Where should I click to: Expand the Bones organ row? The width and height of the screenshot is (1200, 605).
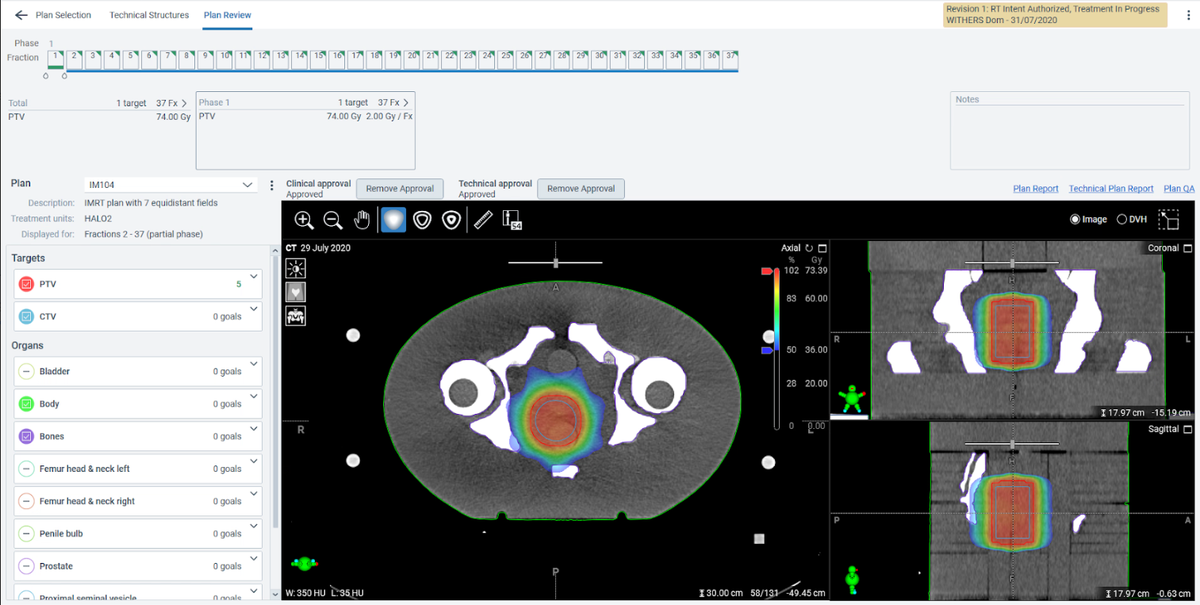point(254,428)
